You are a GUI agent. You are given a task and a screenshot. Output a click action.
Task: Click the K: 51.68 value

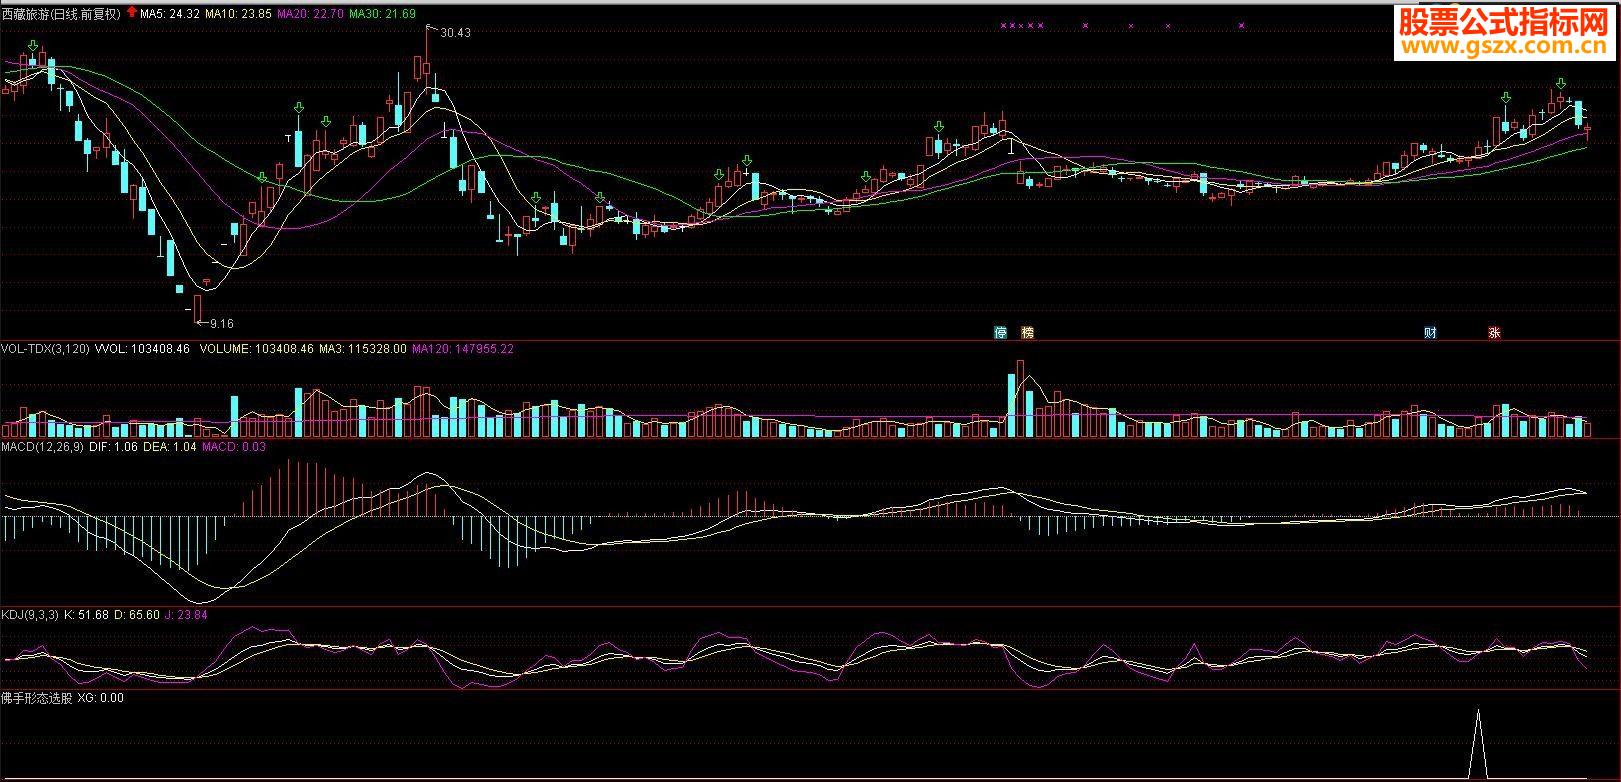pyautogui.click(x=86, y=615)
